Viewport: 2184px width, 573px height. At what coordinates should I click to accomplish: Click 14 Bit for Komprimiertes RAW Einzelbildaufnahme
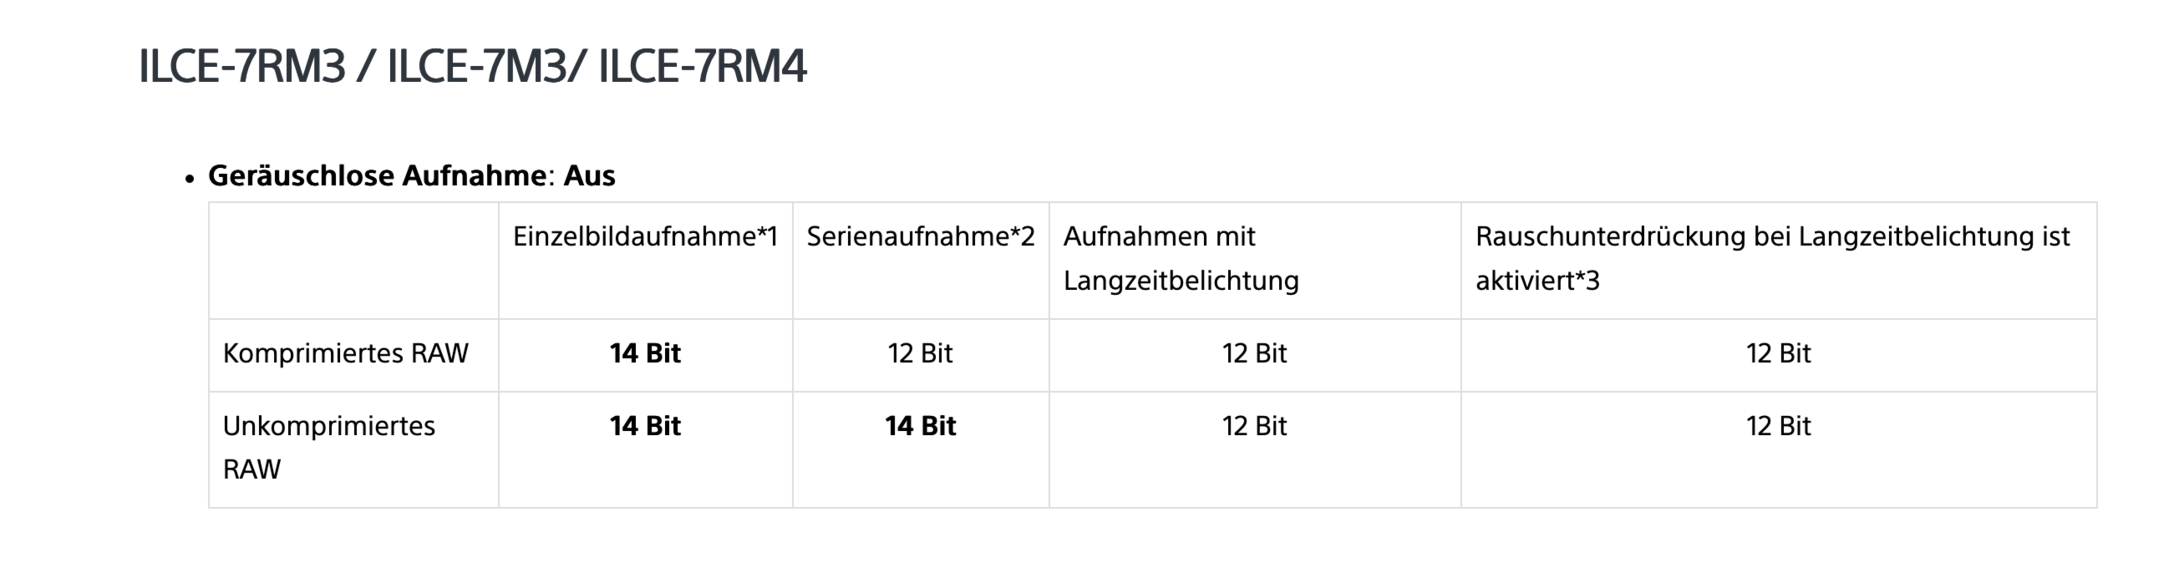(x=645, y=354)
